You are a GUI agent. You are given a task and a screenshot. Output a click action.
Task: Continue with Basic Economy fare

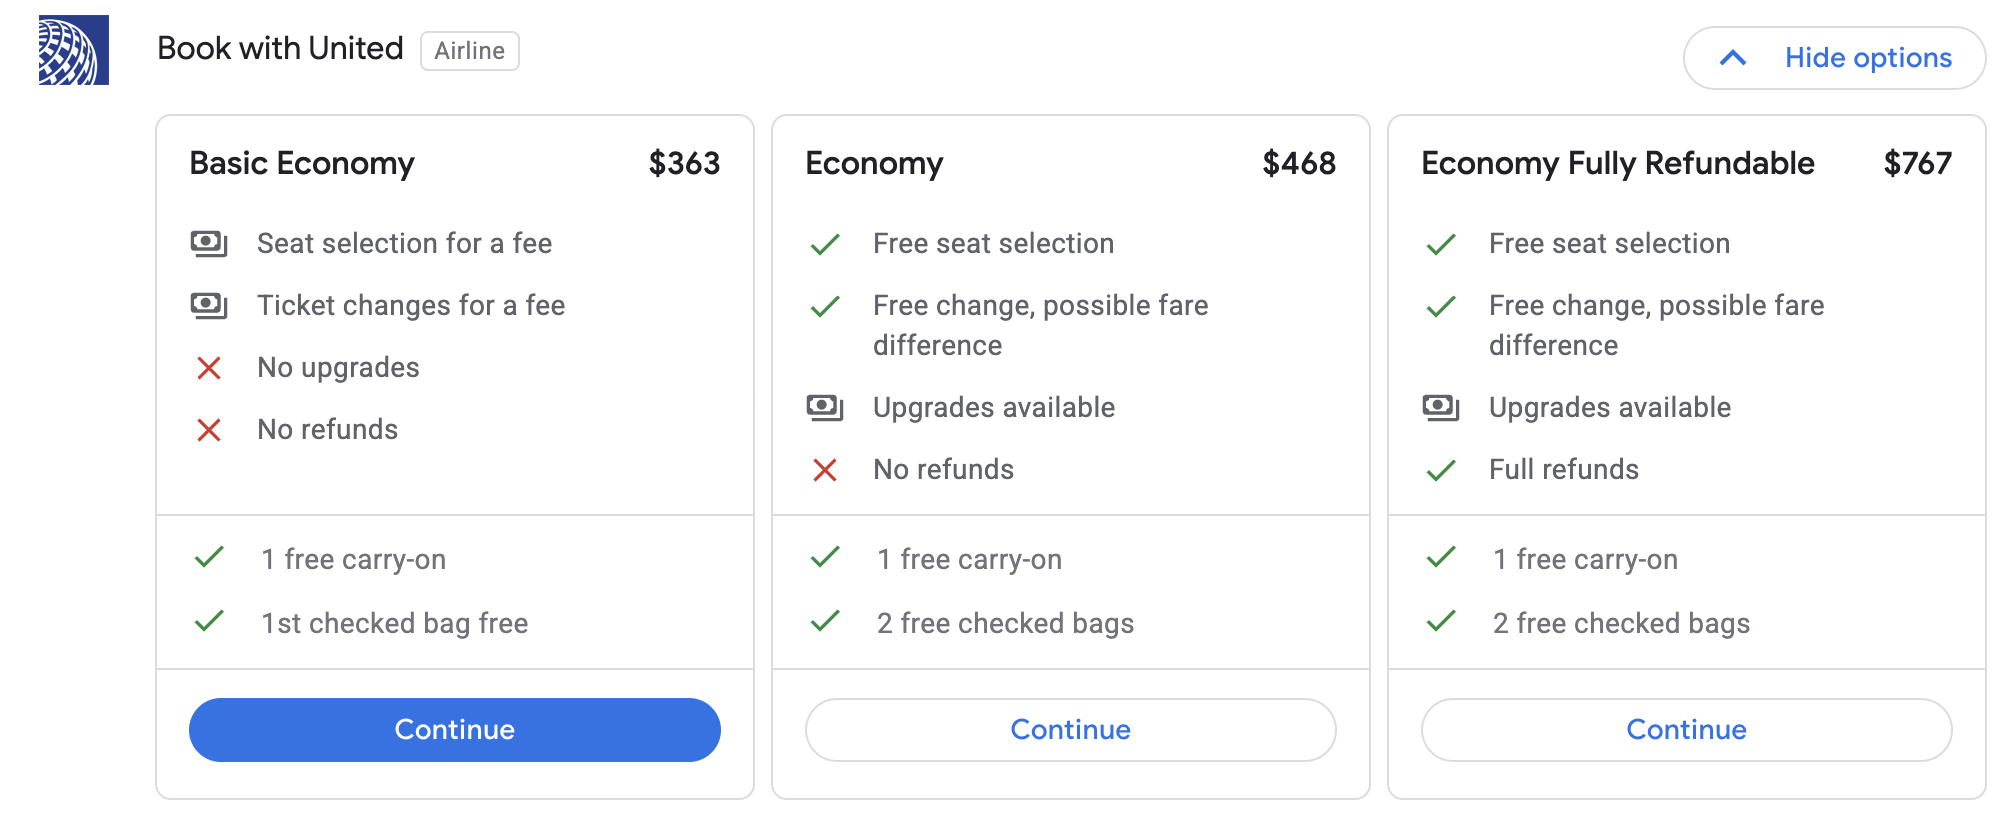[455, 730]
